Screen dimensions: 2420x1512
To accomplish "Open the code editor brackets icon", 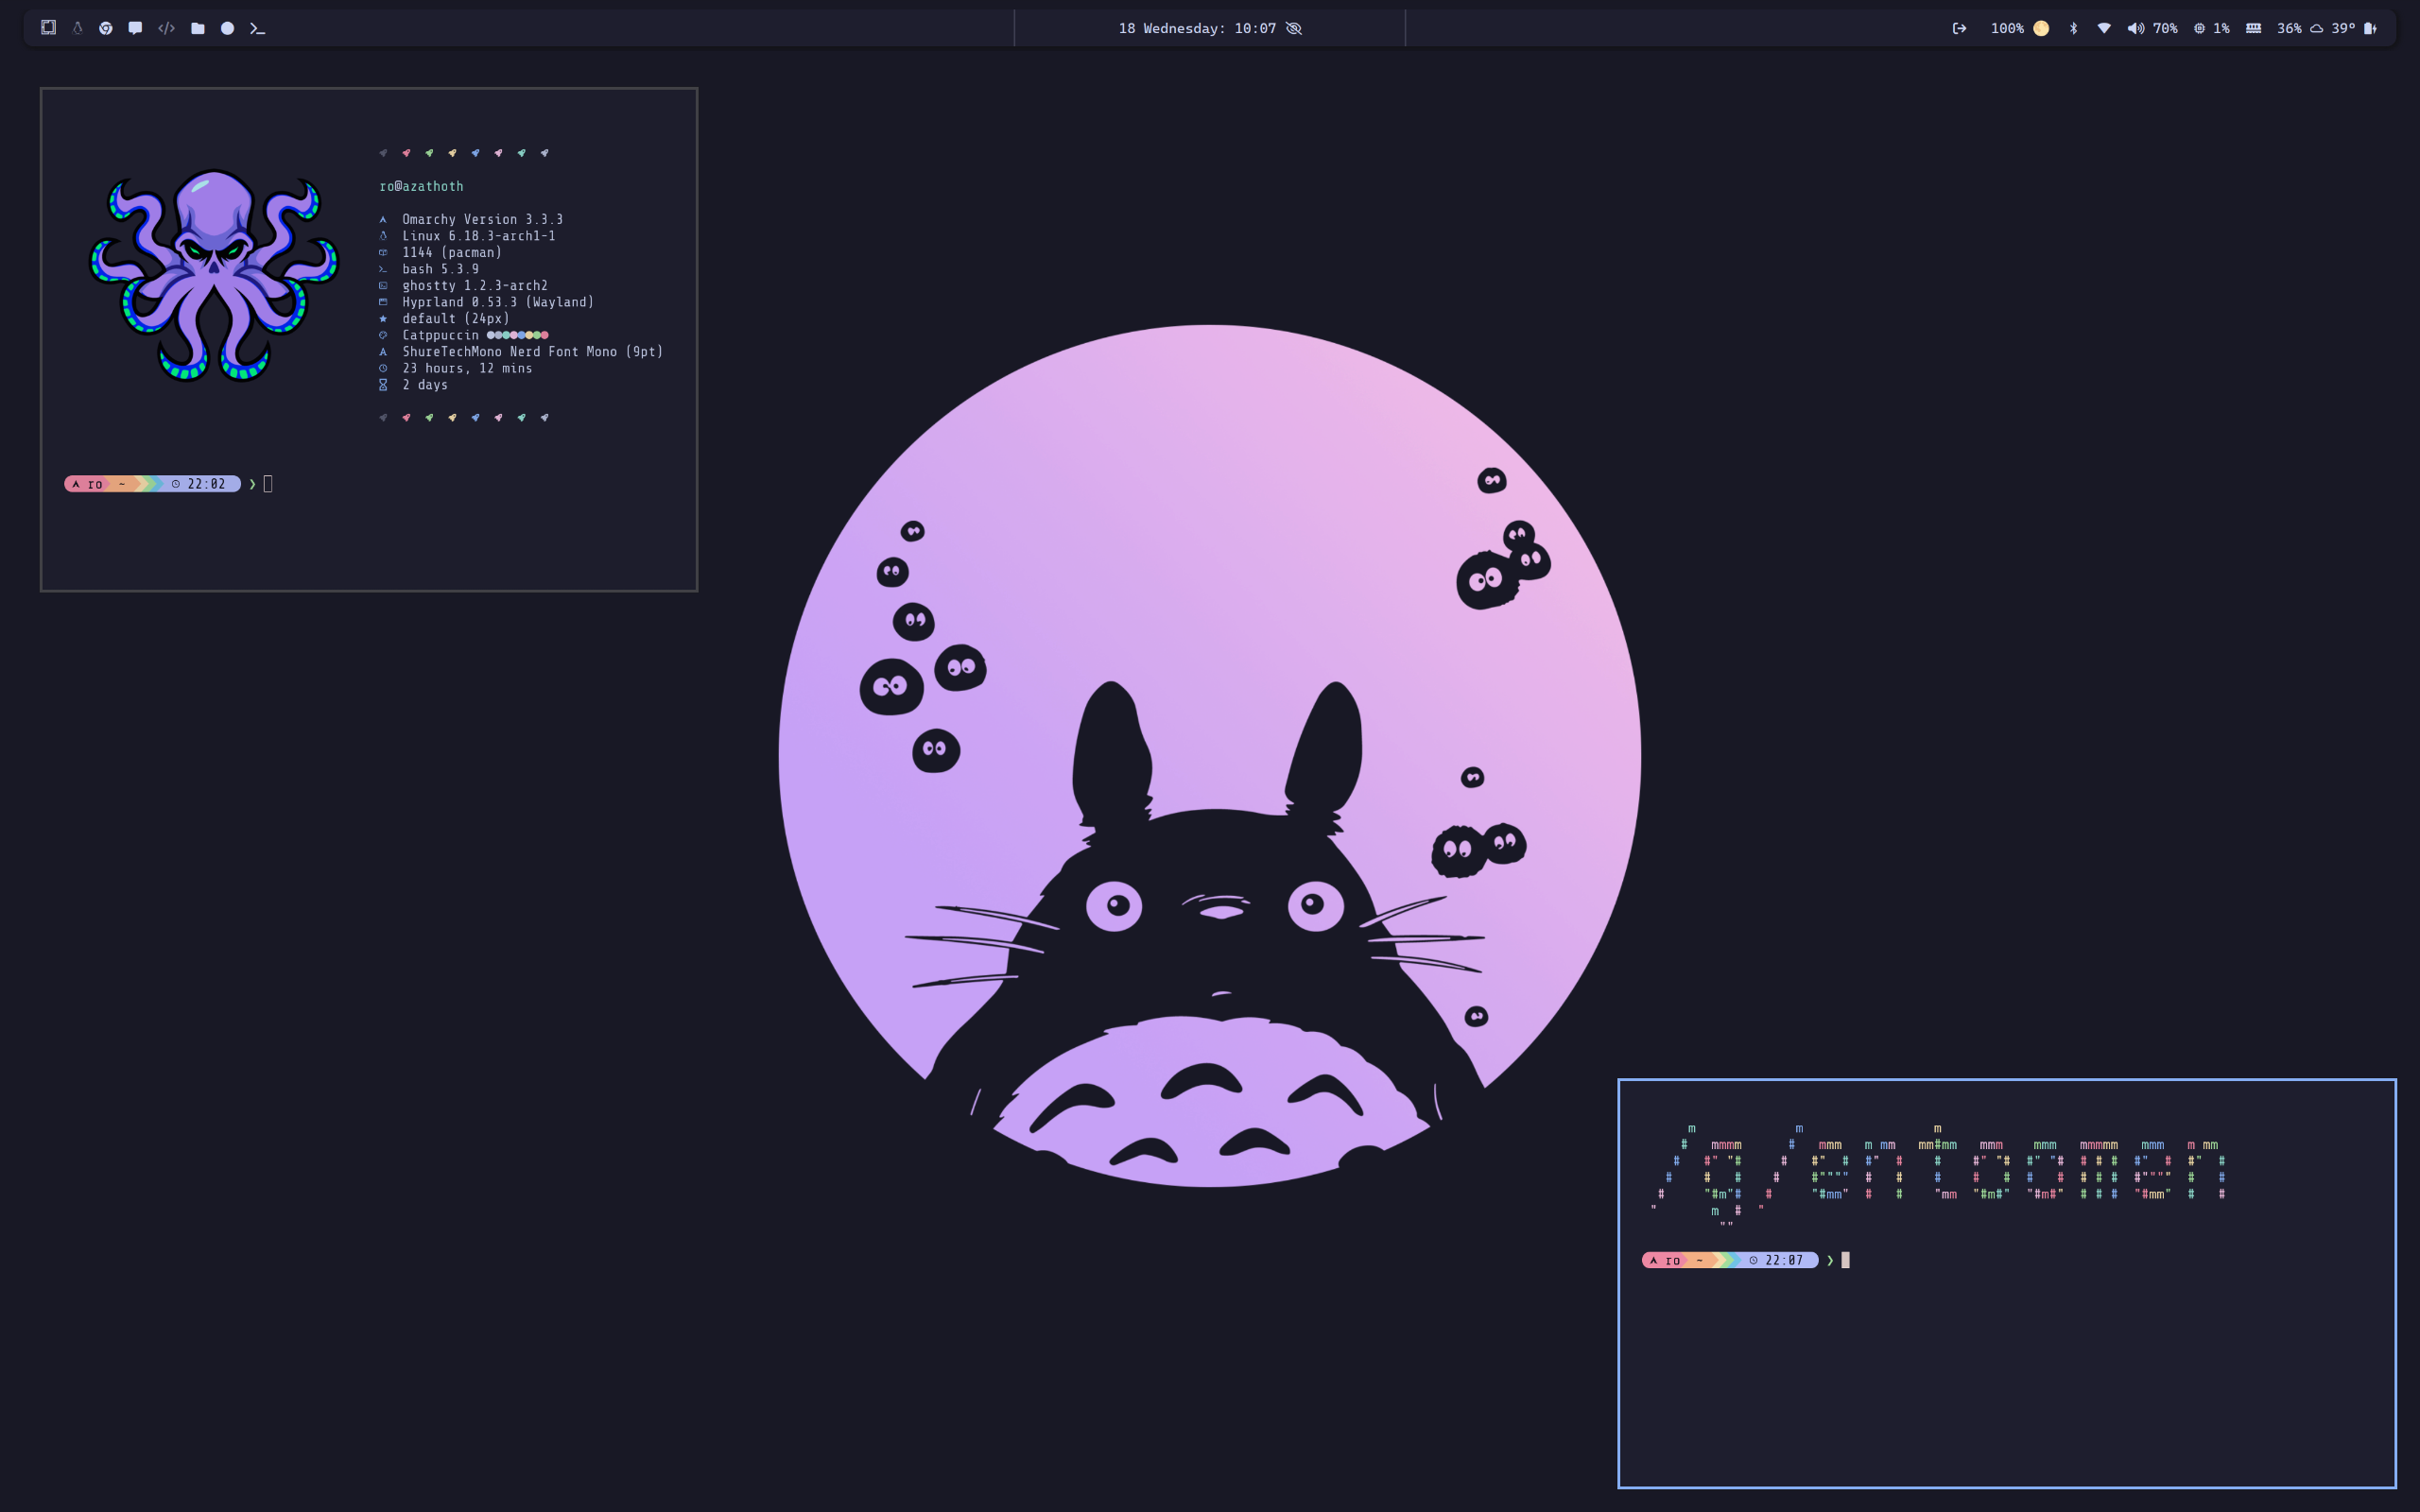I will coord(167,28).
